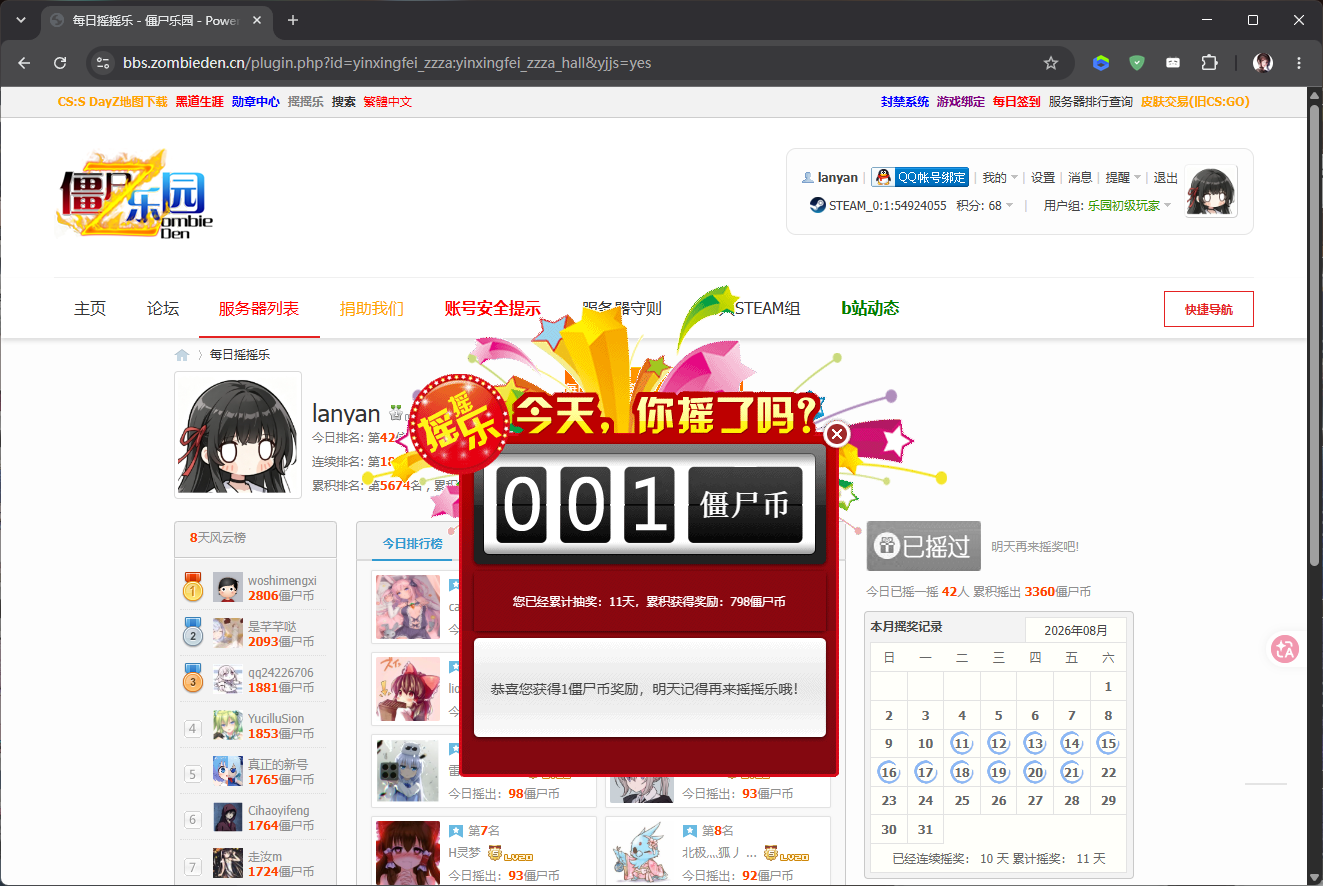The image size is (1323, 886).
Task: Open lanyan's avatar in the header panel
Action: tap(1211, 191)
